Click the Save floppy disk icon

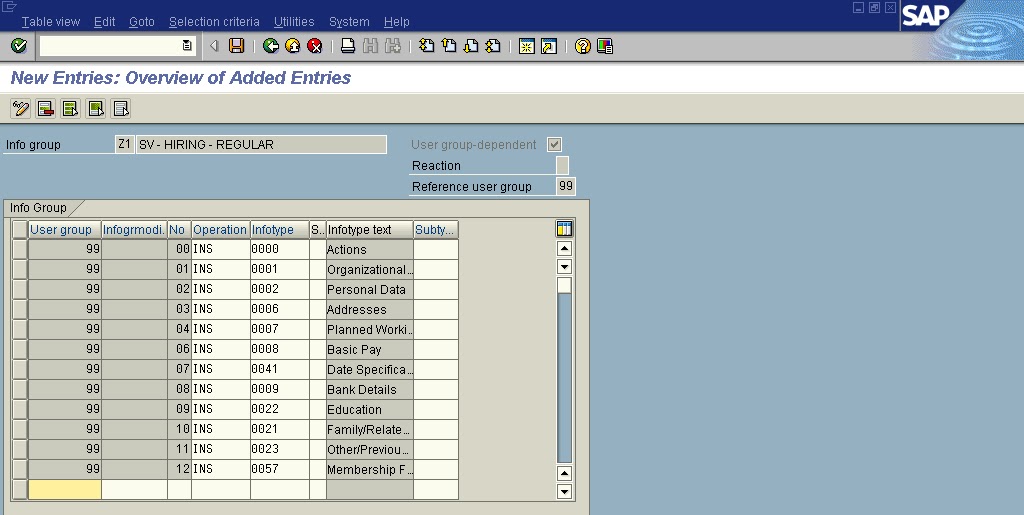click(236, 46)
